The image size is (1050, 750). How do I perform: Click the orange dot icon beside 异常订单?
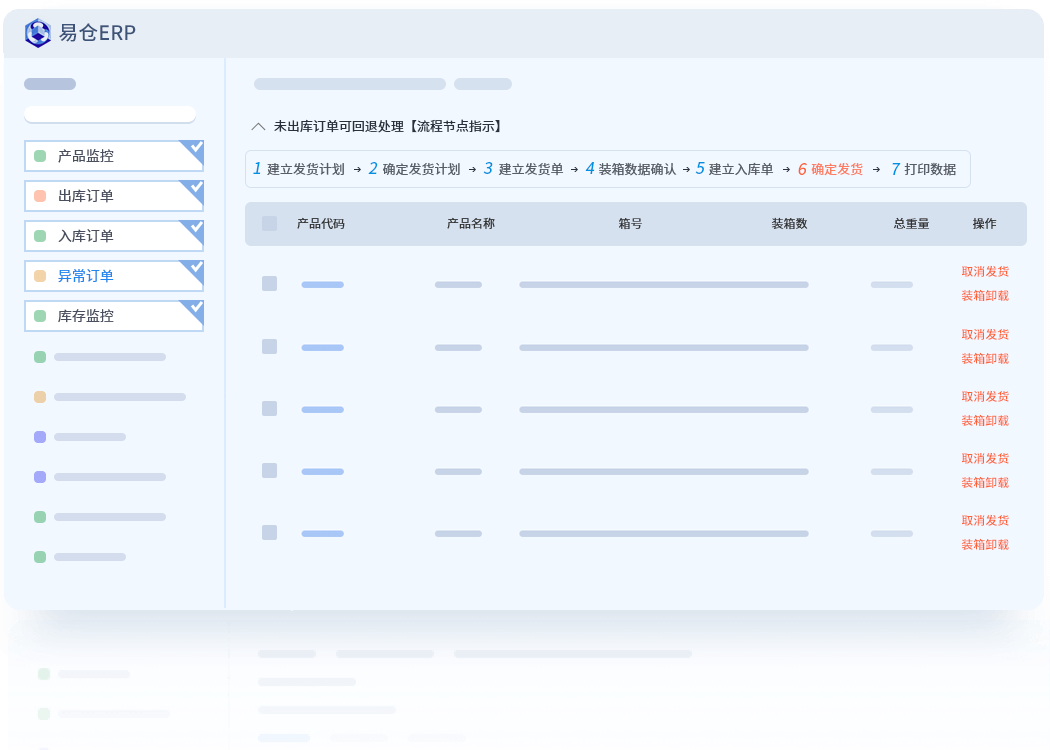tap(40, 276)
